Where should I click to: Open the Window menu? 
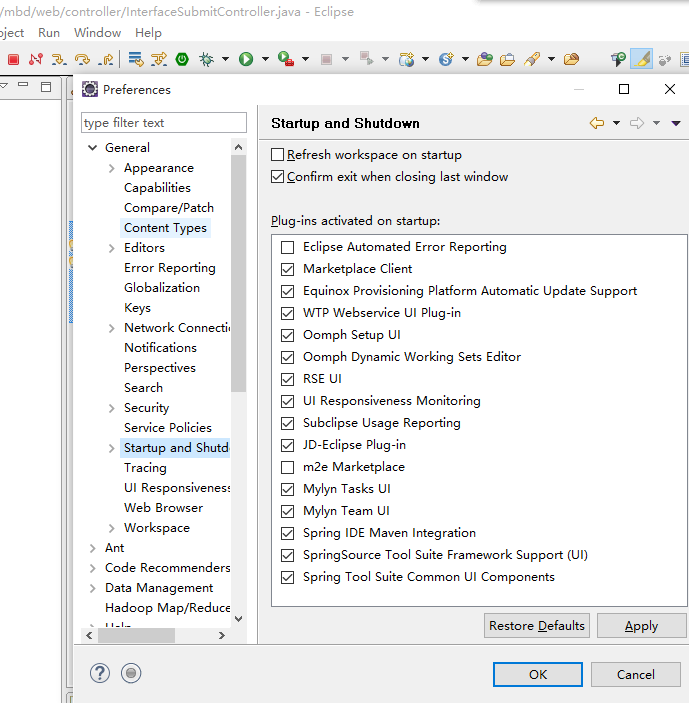point(97,33)
